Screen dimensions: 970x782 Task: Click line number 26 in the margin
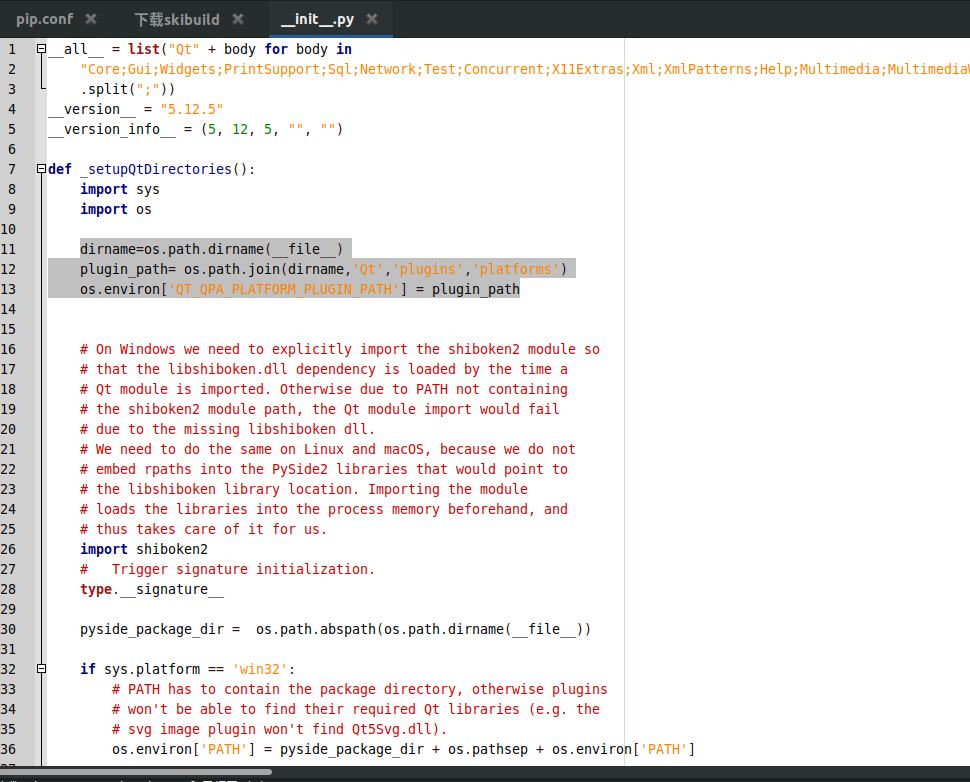coord(9,549)
